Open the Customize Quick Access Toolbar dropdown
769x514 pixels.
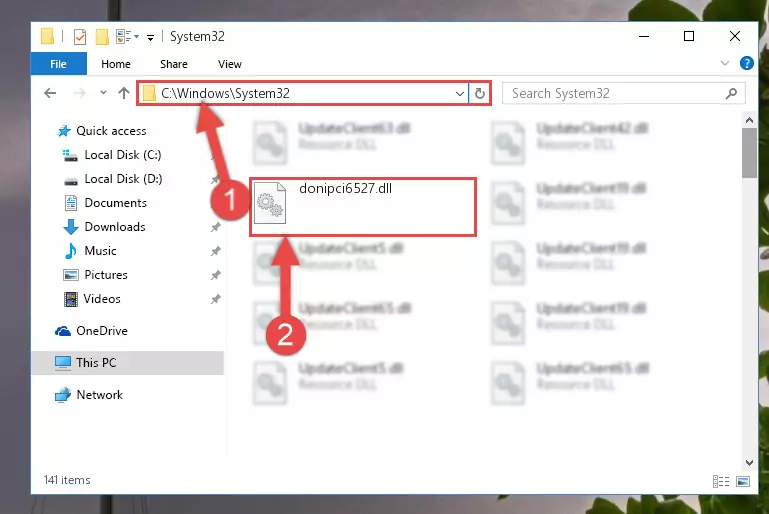pos(150,37)
